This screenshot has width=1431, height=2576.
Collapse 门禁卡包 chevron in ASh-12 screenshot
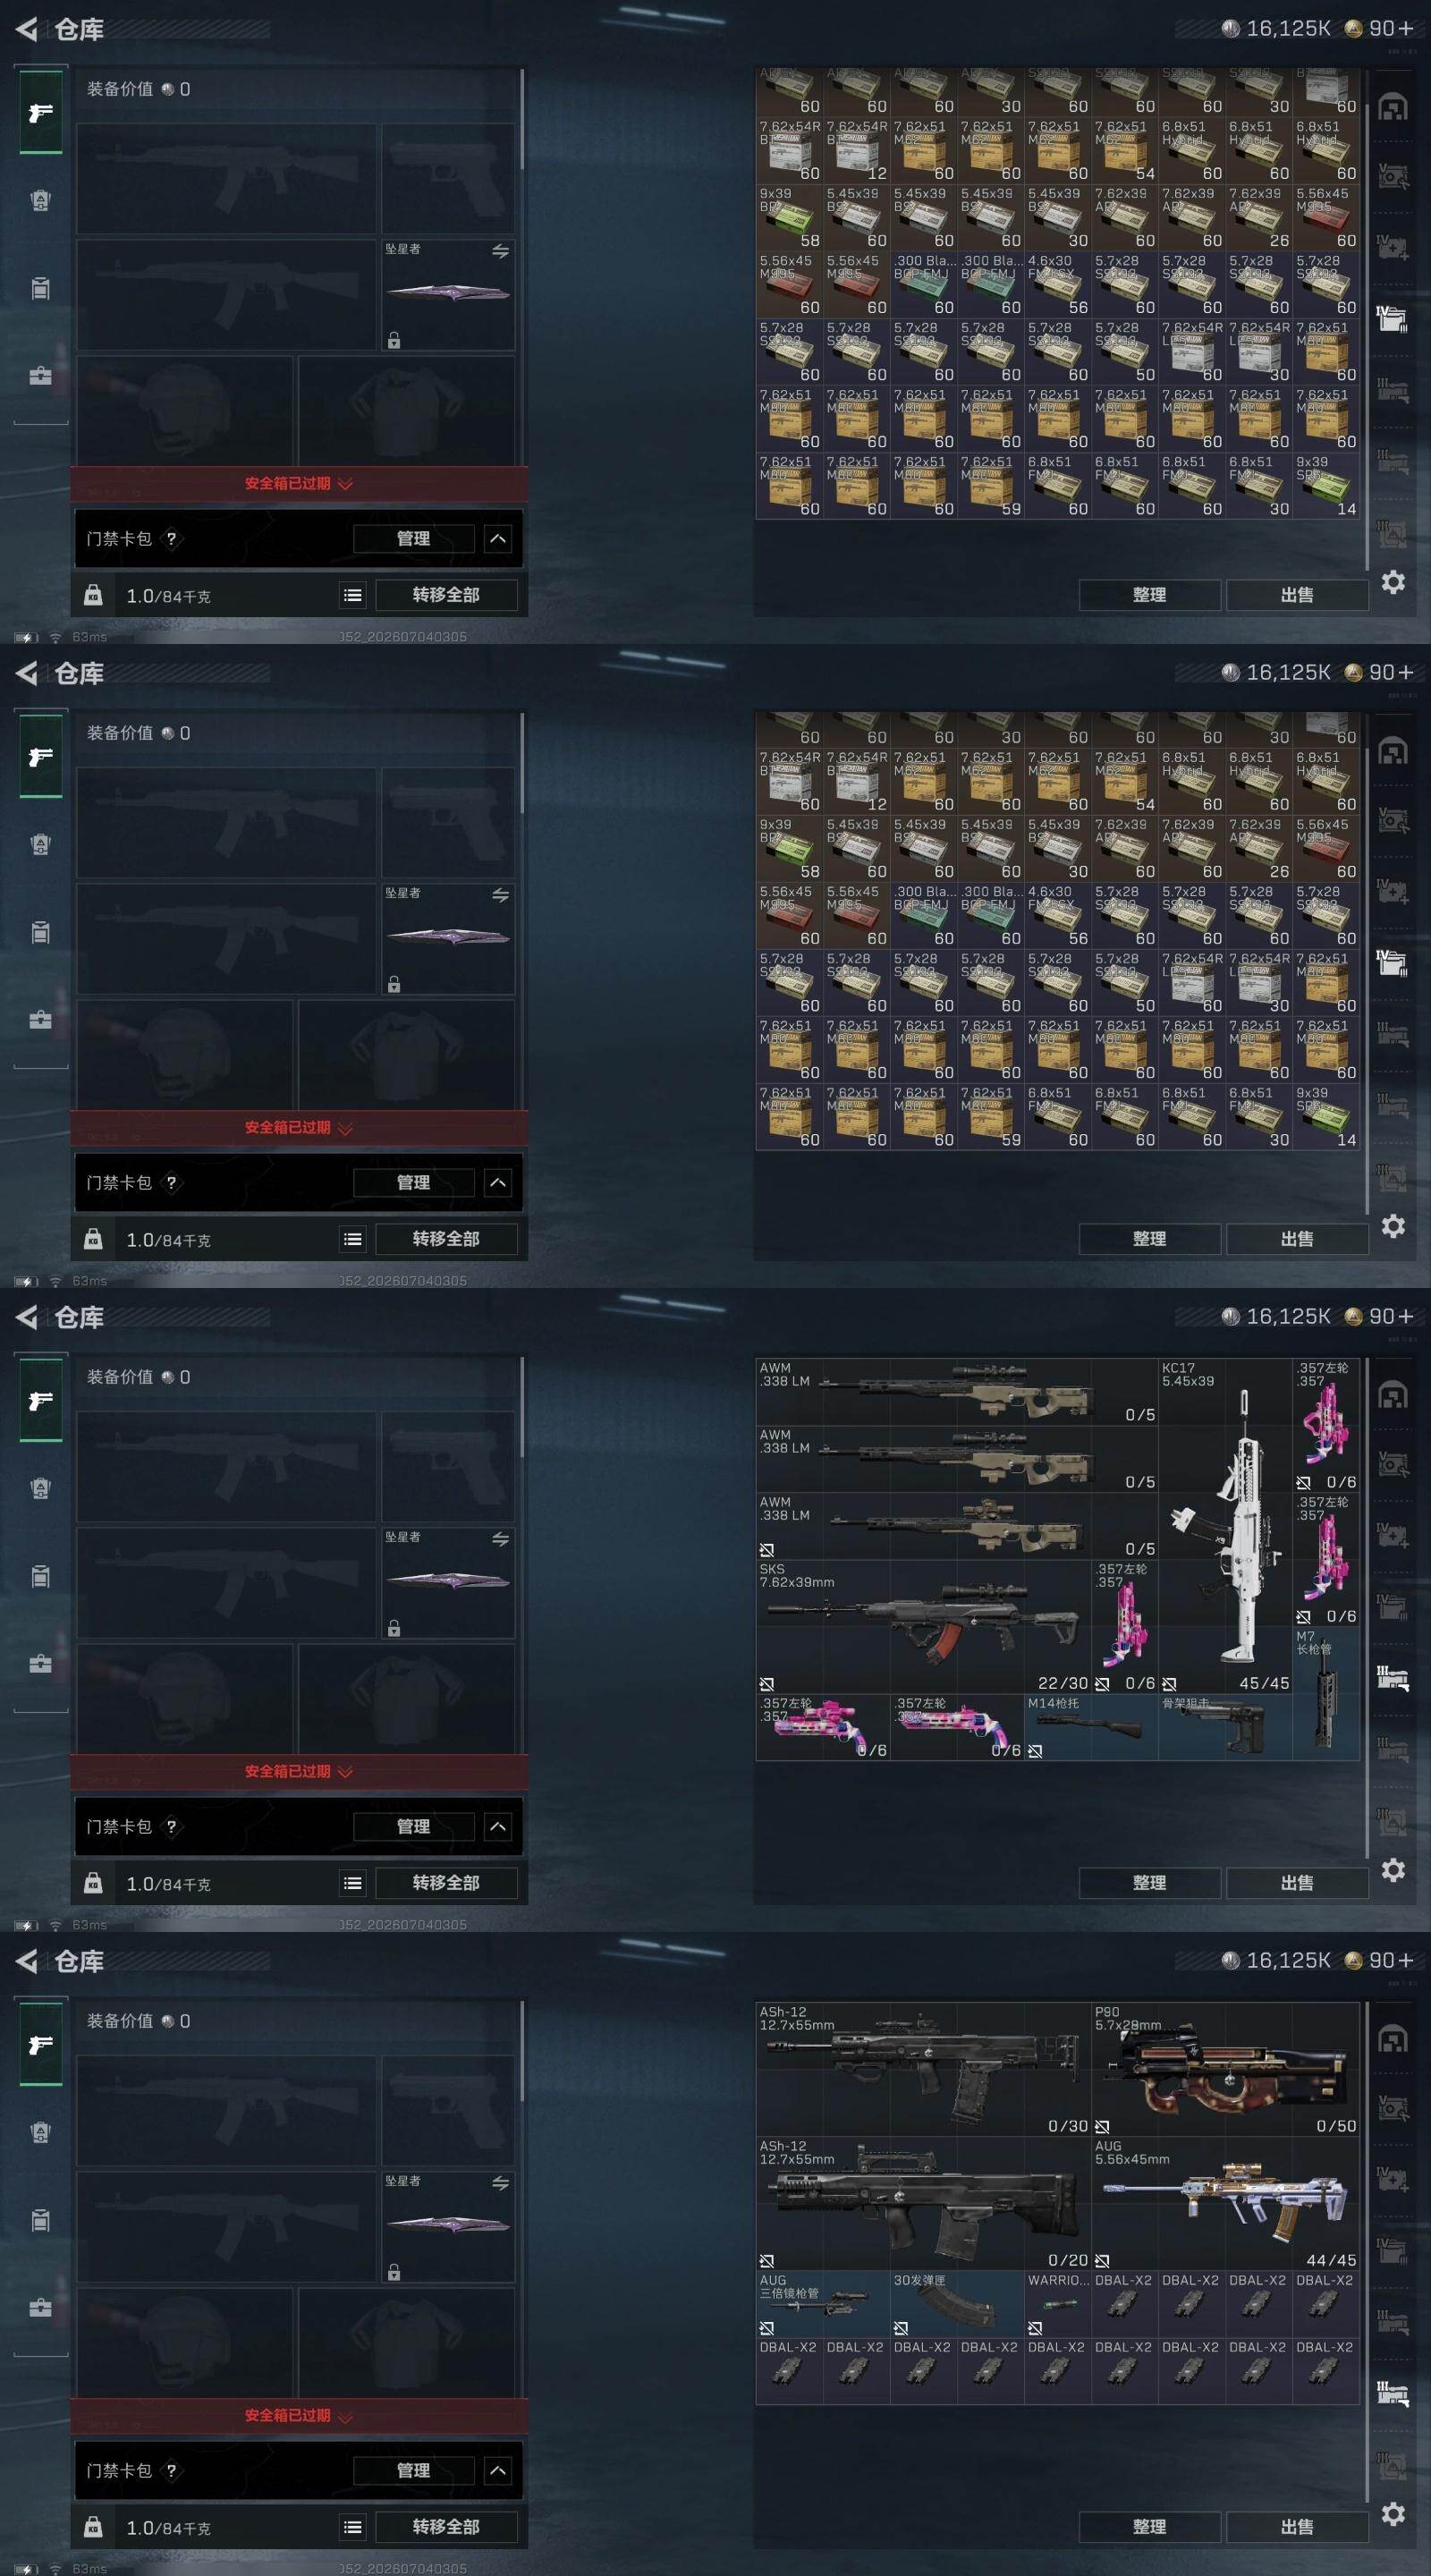498,2471
